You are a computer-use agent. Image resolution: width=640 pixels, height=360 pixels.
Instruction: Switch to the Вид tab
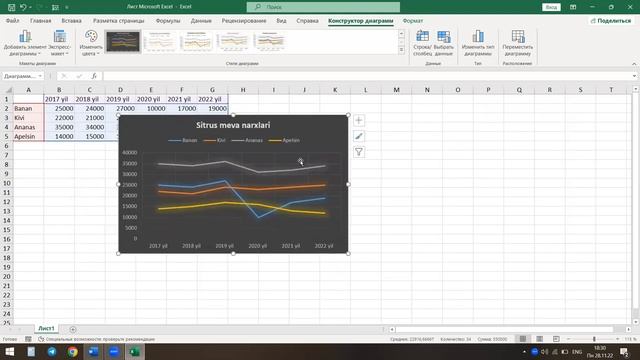click(x=281, y=21)
